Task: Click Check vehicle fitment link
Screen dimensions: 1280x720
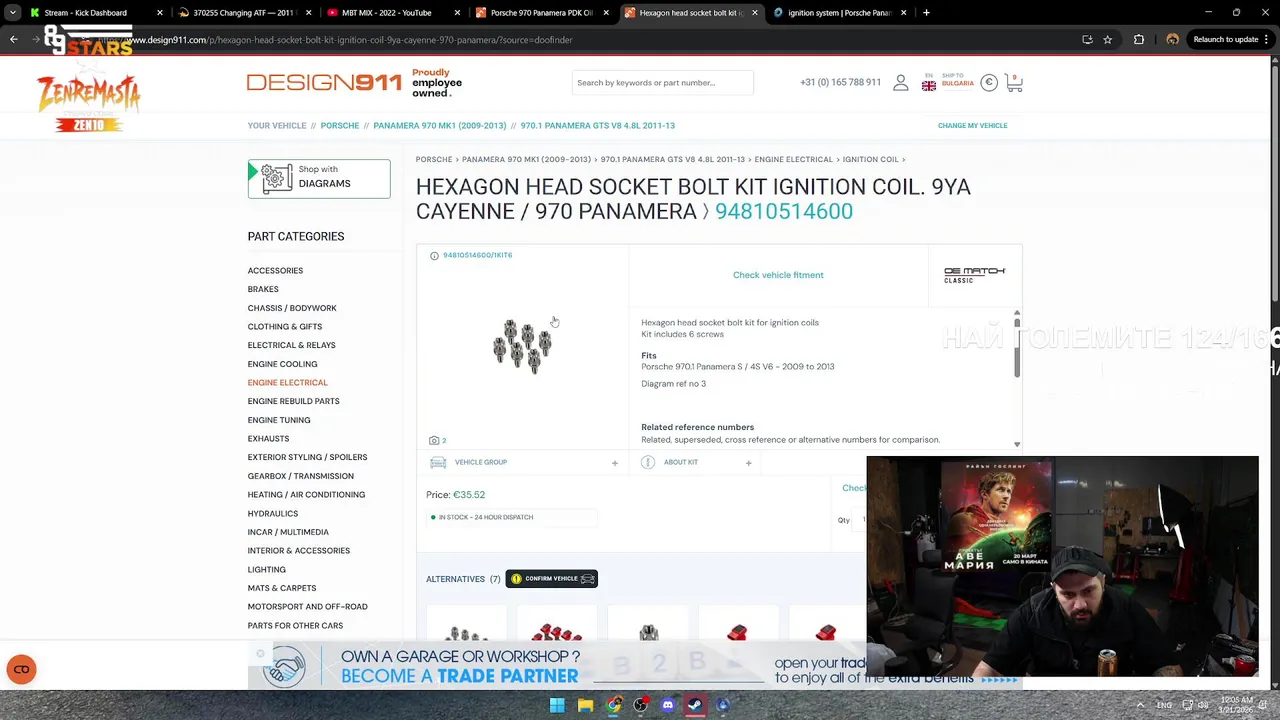Action: pyautogui.click(x=778, y=275)
